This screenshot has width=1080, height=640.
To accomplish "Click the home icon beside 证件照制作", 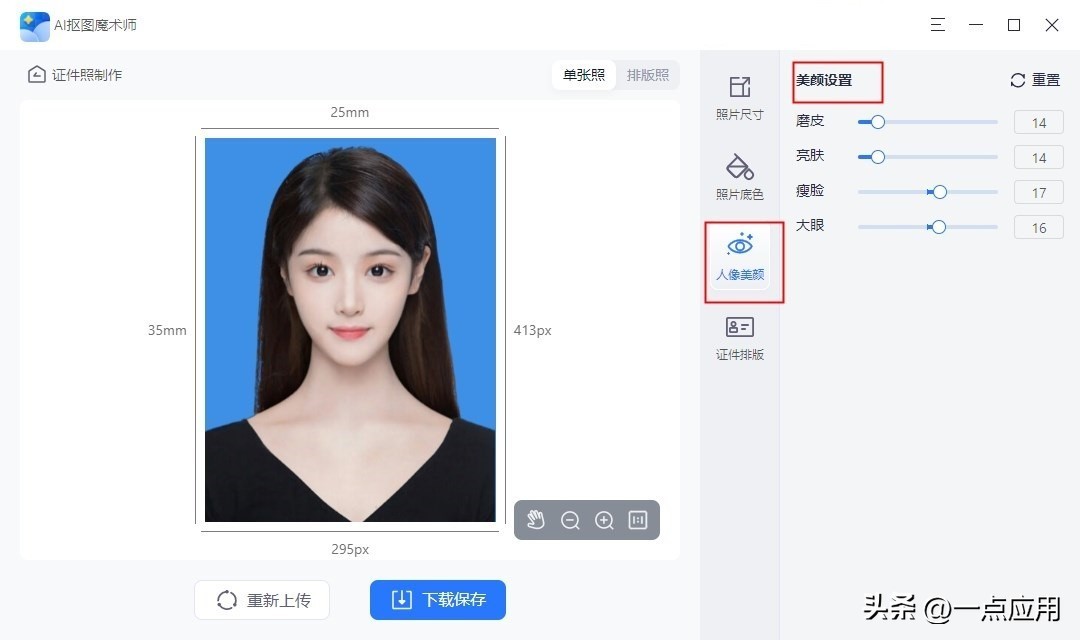I will 37,74.
